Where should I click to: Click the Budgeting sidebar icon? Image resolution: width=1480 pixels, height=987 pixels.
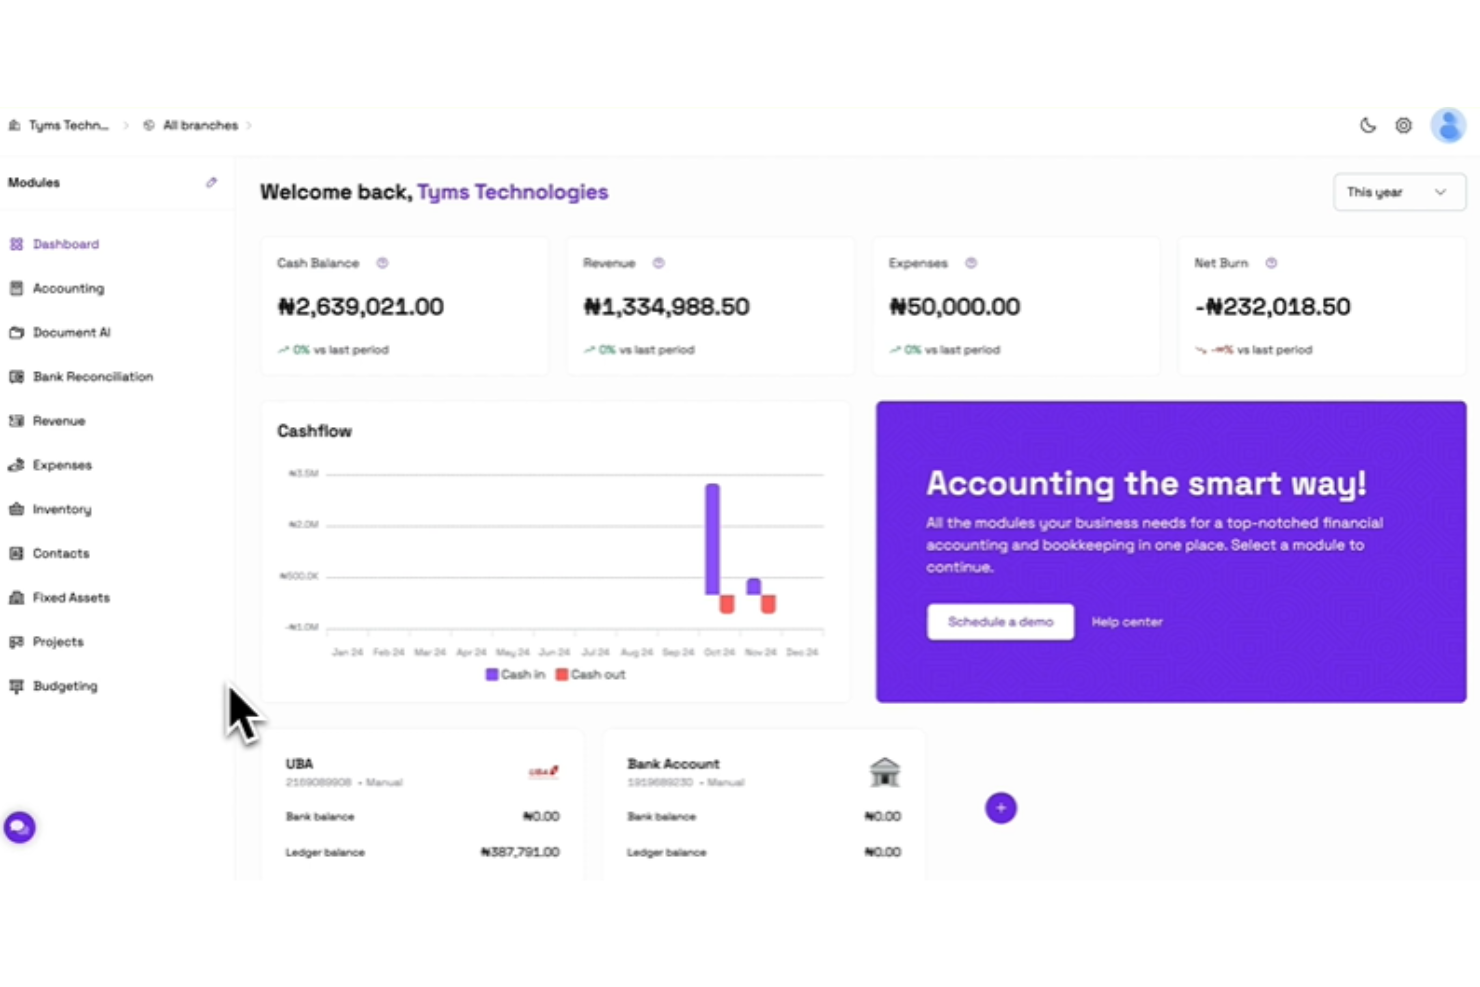pyautogui.click(x=16, y=686)
